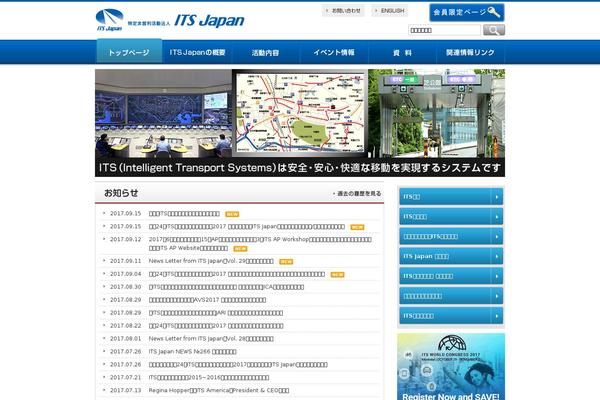600x400 pixels.
Task: Click the search magnifier button
Action: click(x=494, y=30)
